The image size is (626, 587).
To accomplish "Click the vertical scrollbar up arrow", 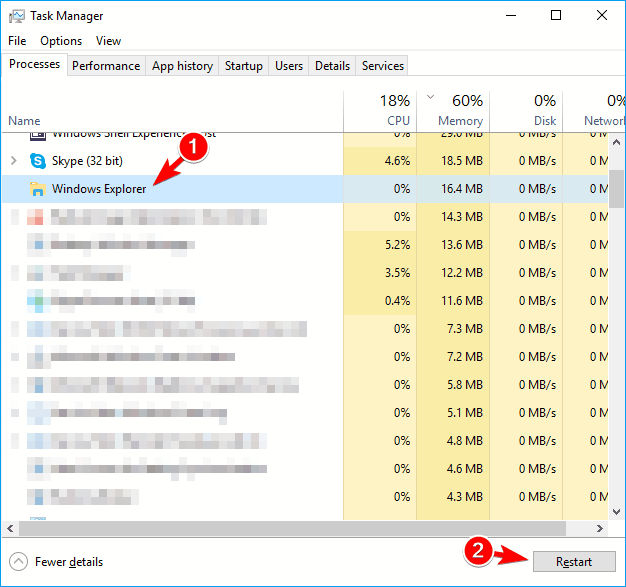I will coord(616,142).
